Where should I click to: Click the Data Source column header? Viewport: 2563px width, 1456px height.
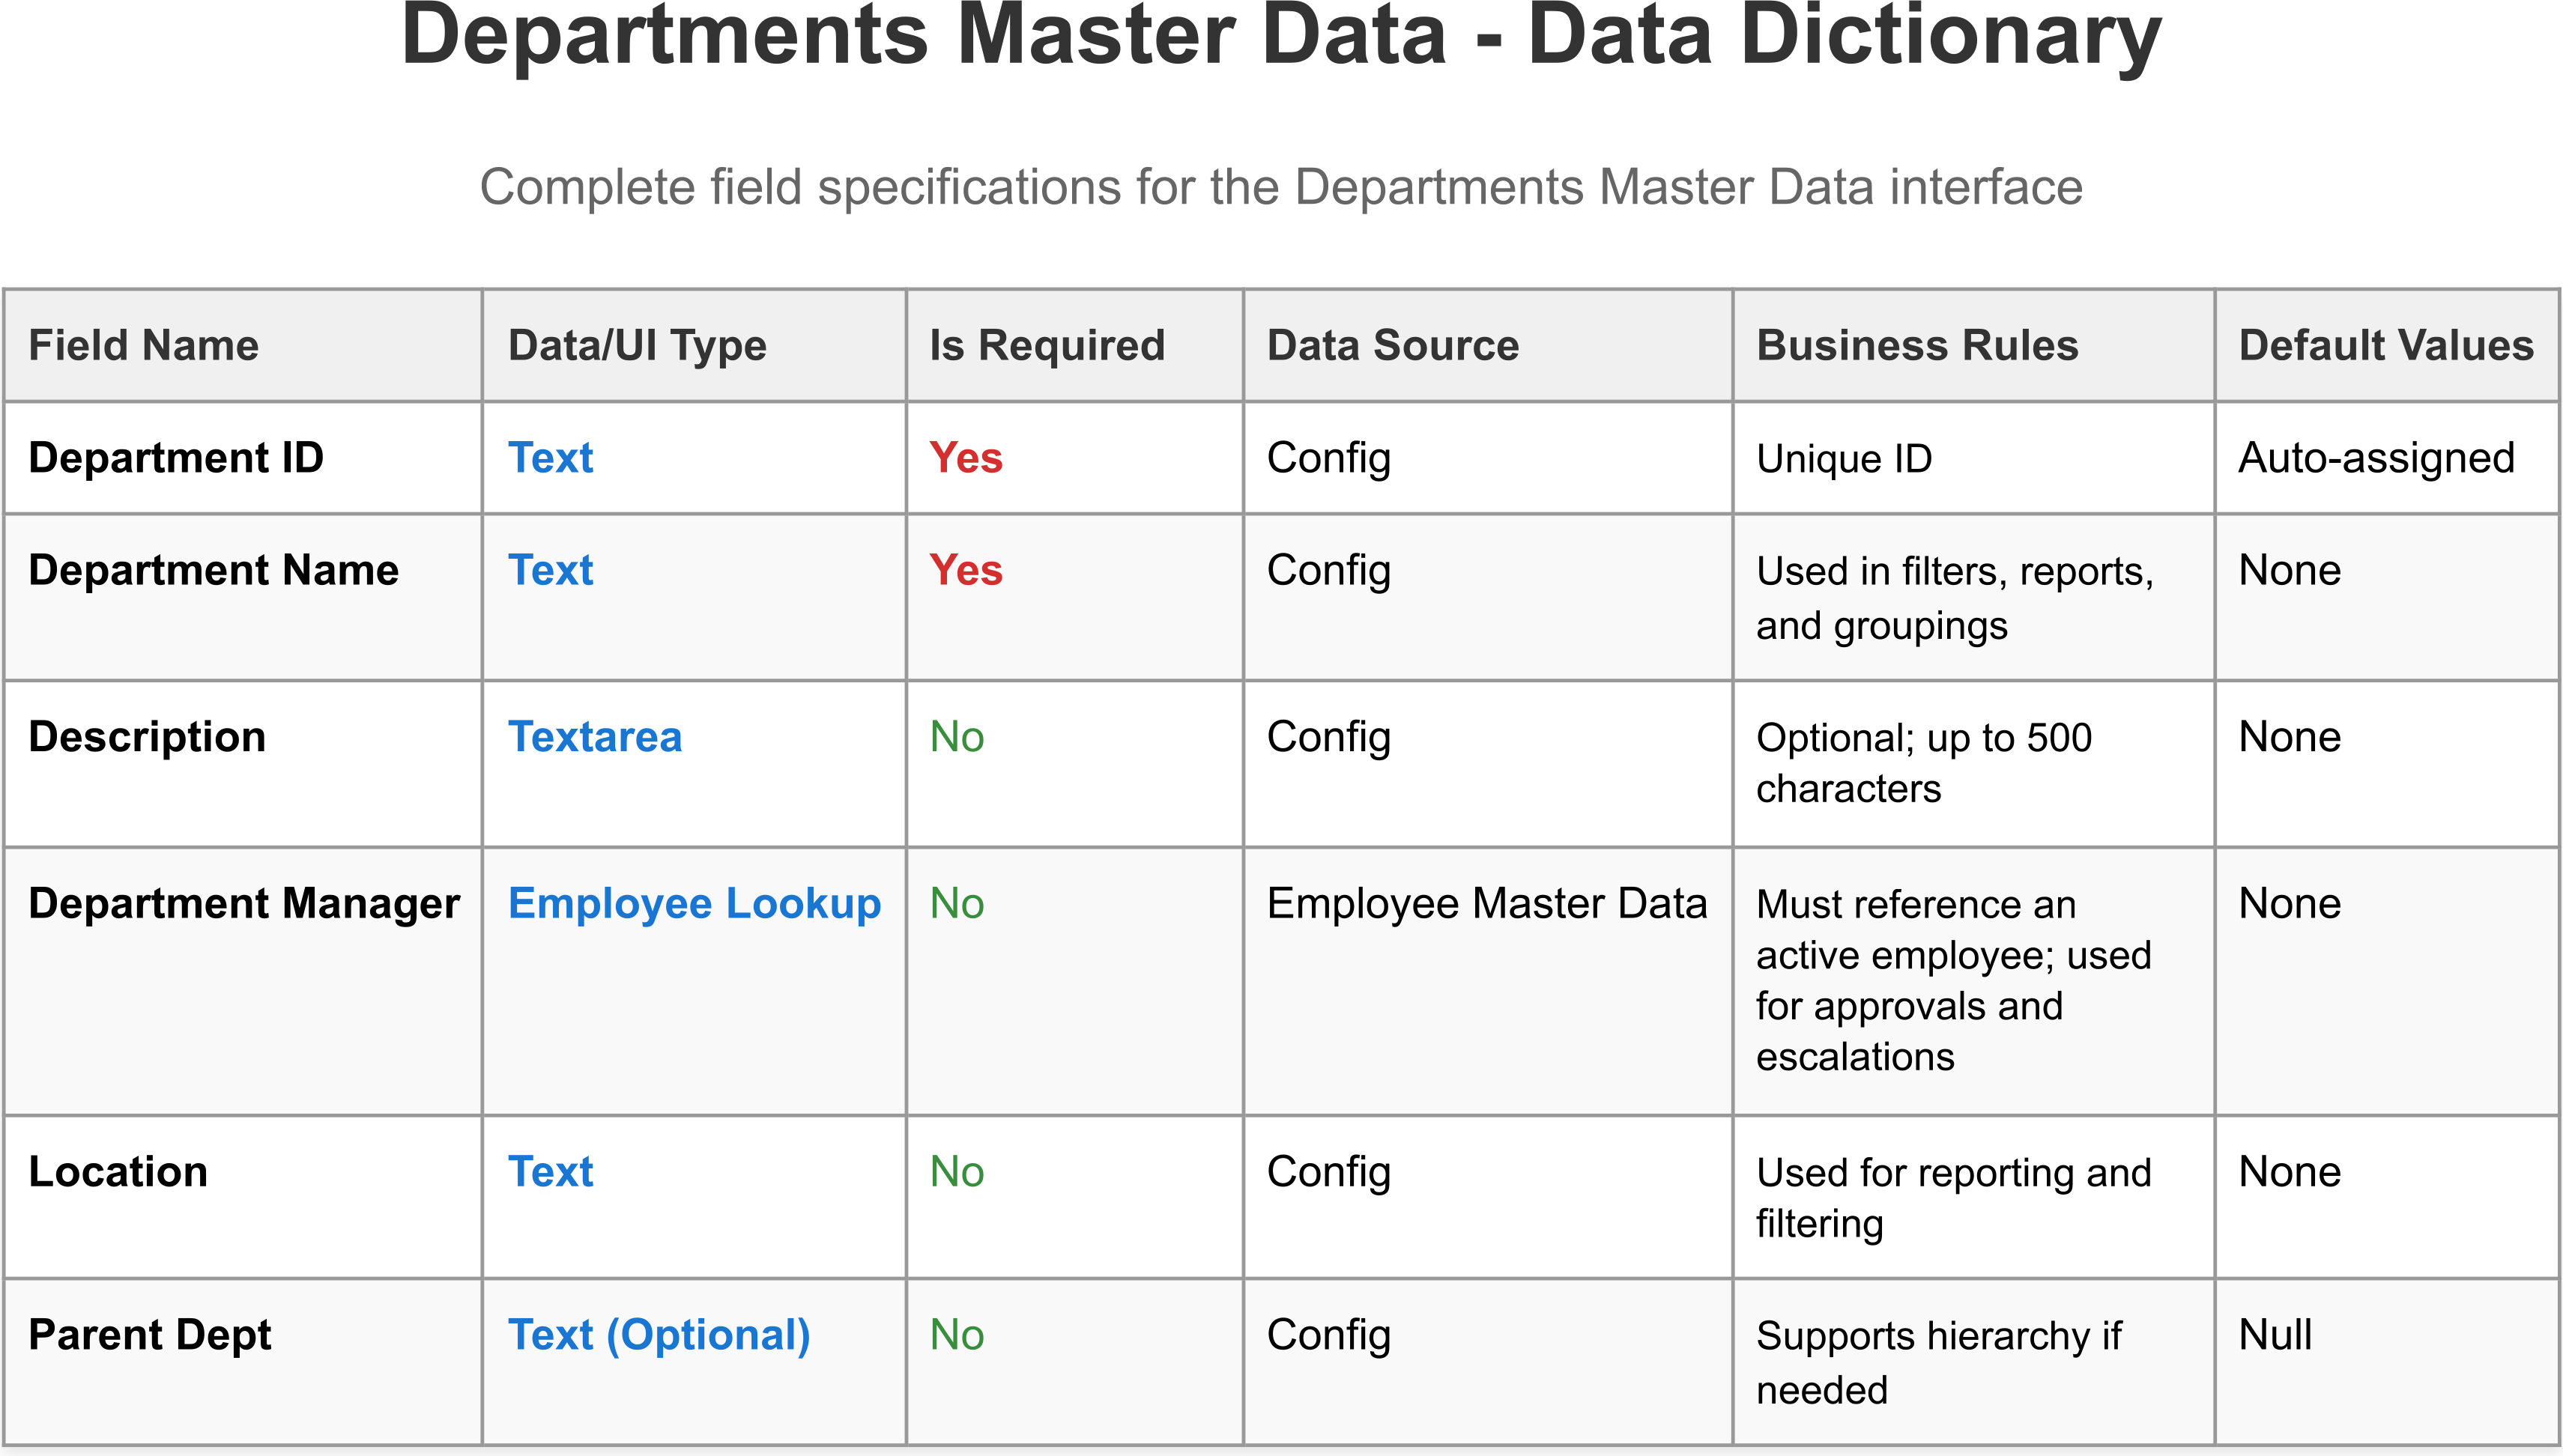pos(1392,346)
